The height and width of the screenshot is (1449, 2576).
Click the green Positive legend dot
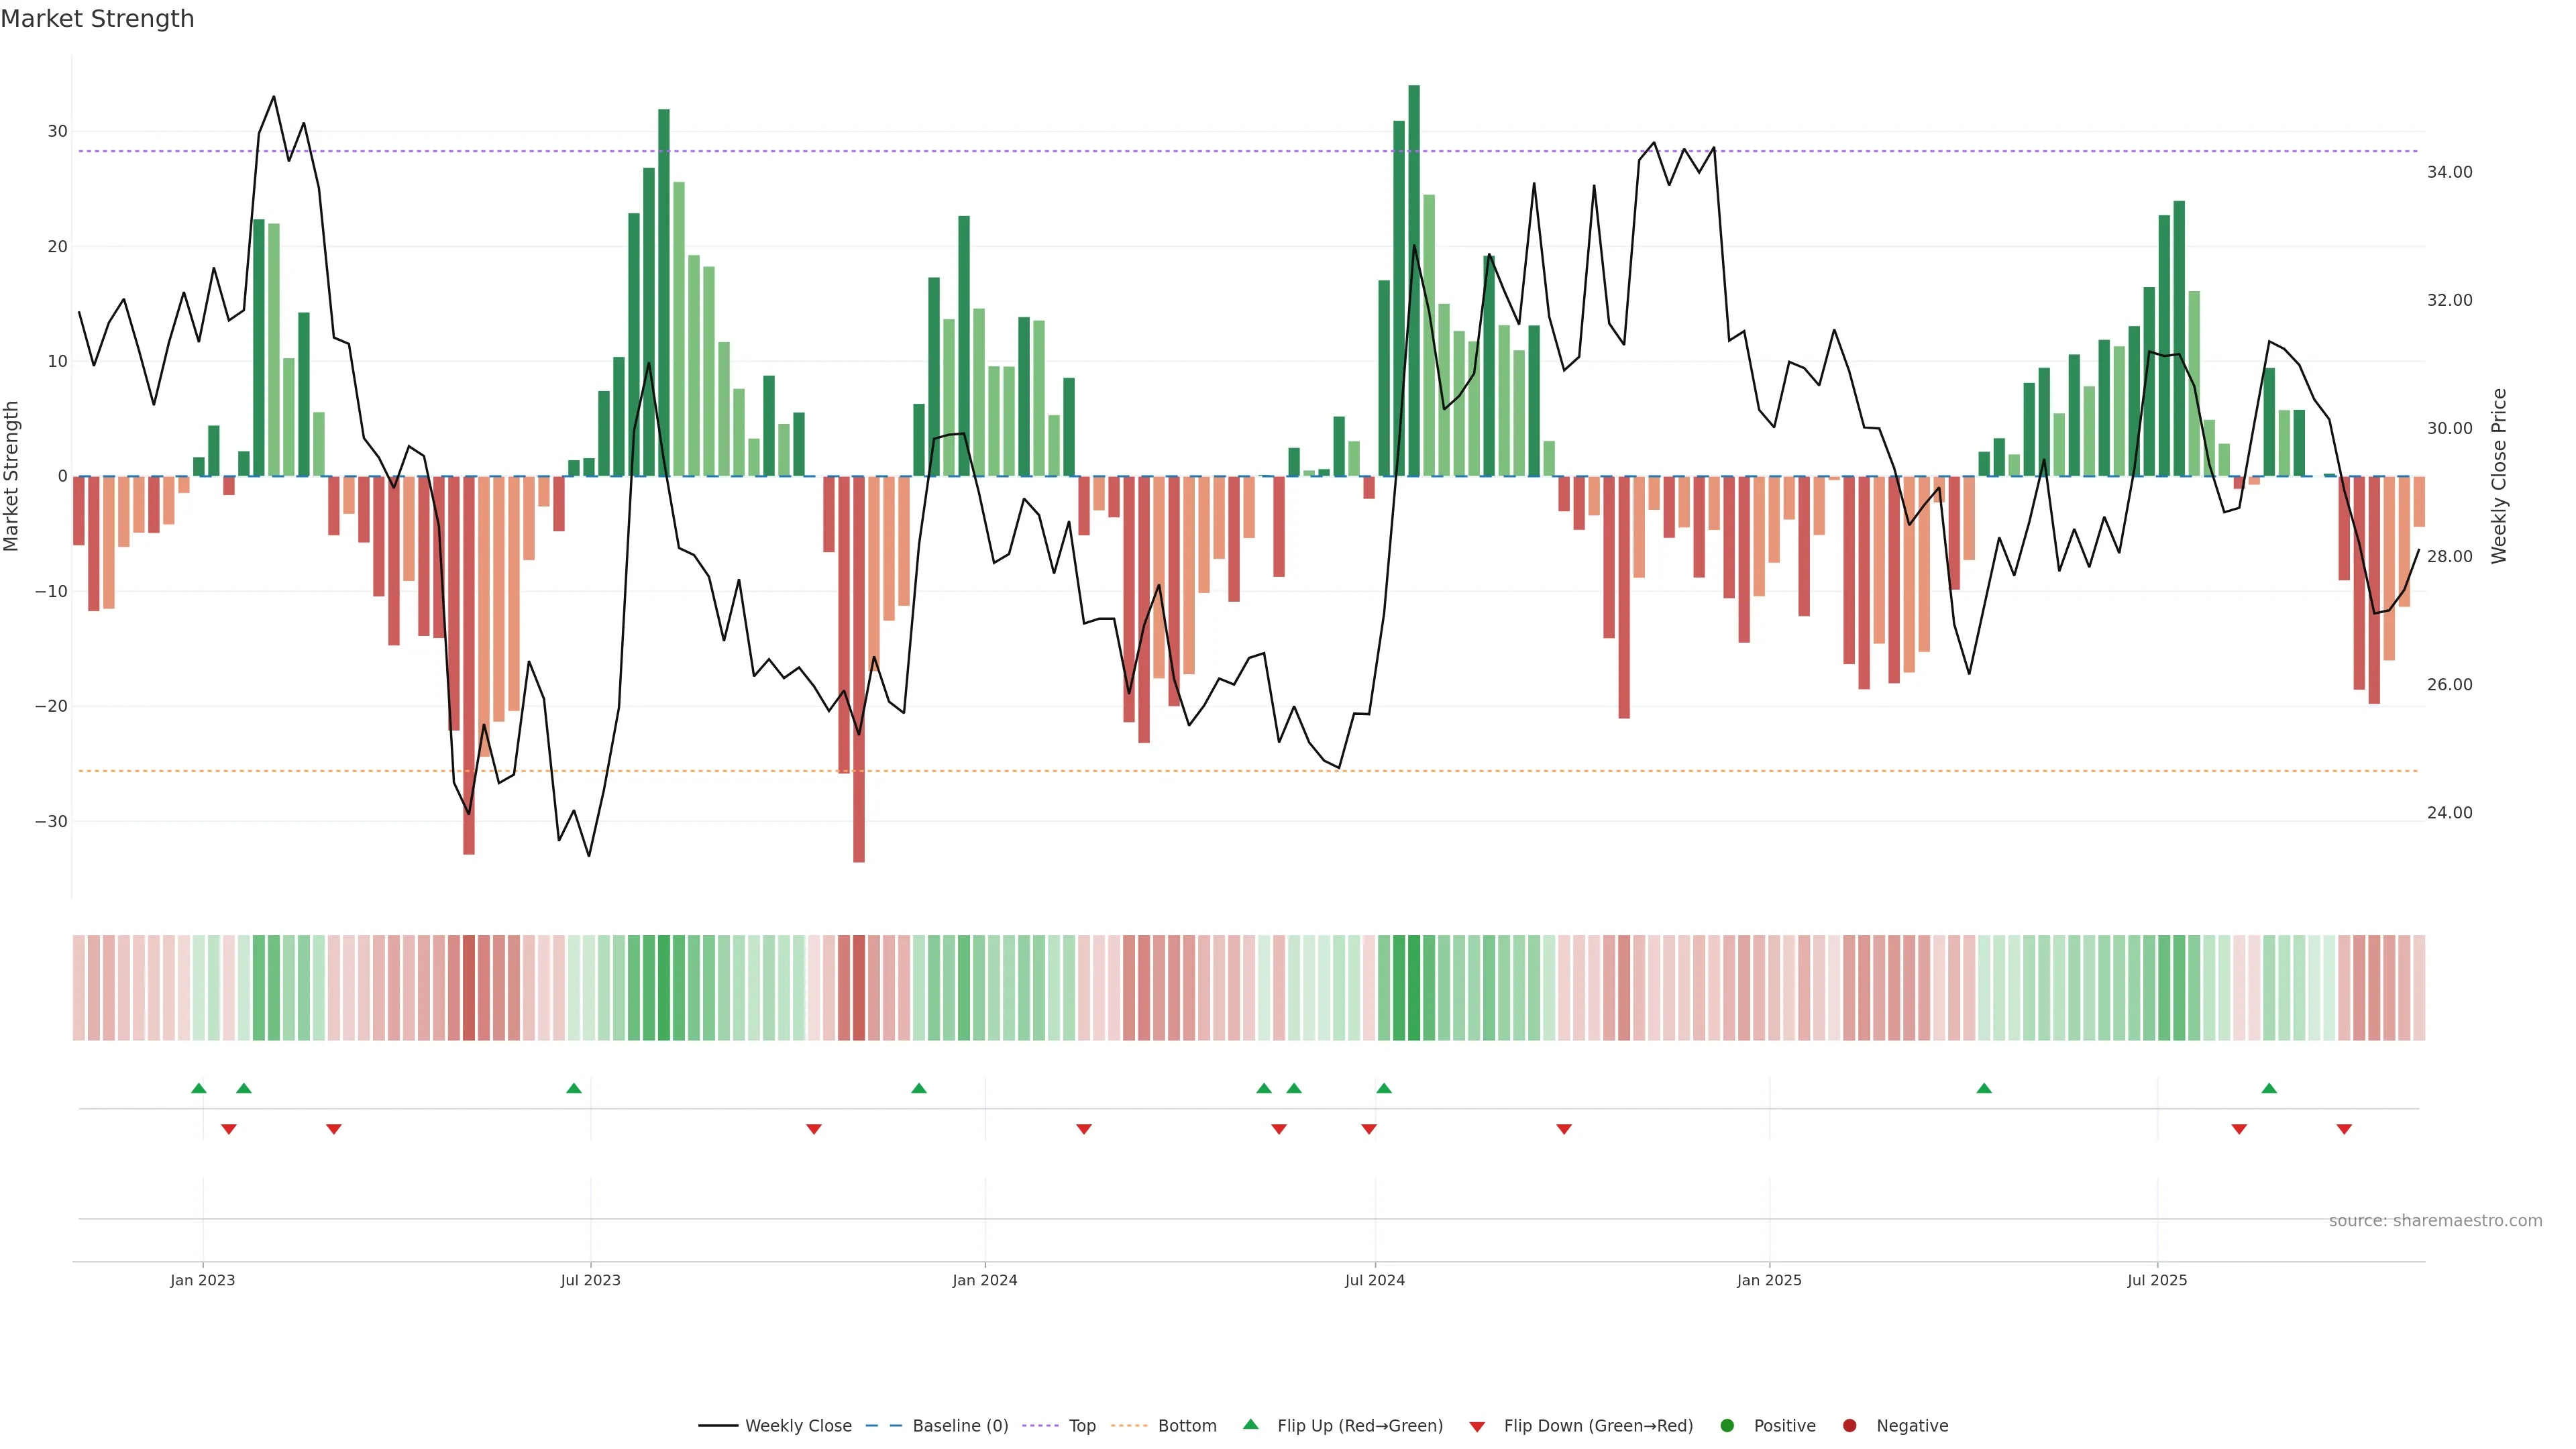click(x=1727, y=1426)
